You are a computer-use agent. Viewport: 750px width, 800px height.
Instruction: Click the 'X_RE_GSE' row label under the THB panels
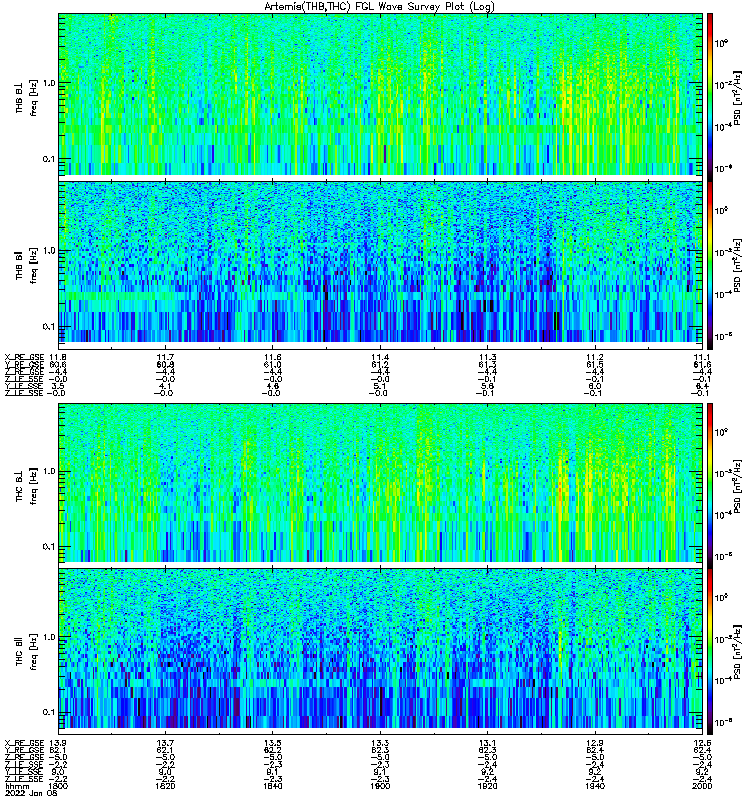coord(24,357)
